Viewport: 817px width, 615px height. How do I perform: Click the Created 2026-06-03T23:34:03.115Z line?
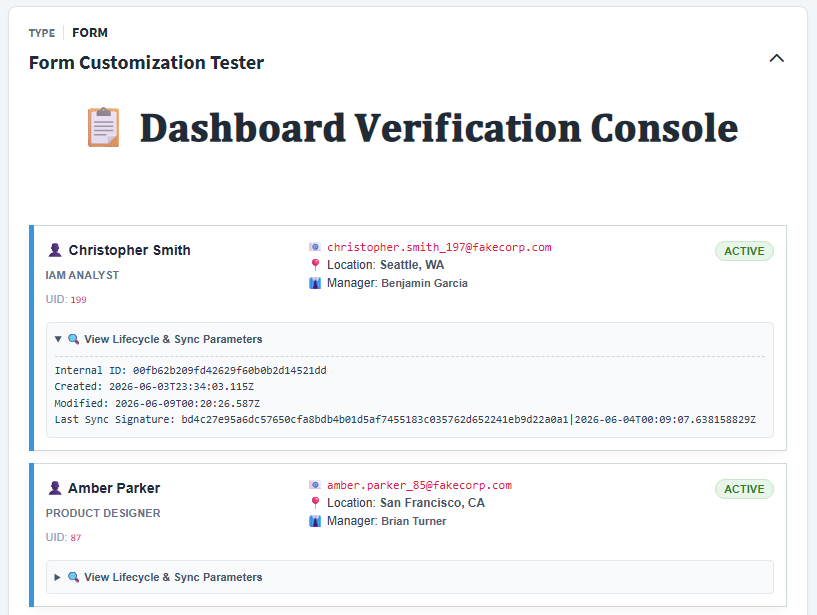(x=154, y=387)
